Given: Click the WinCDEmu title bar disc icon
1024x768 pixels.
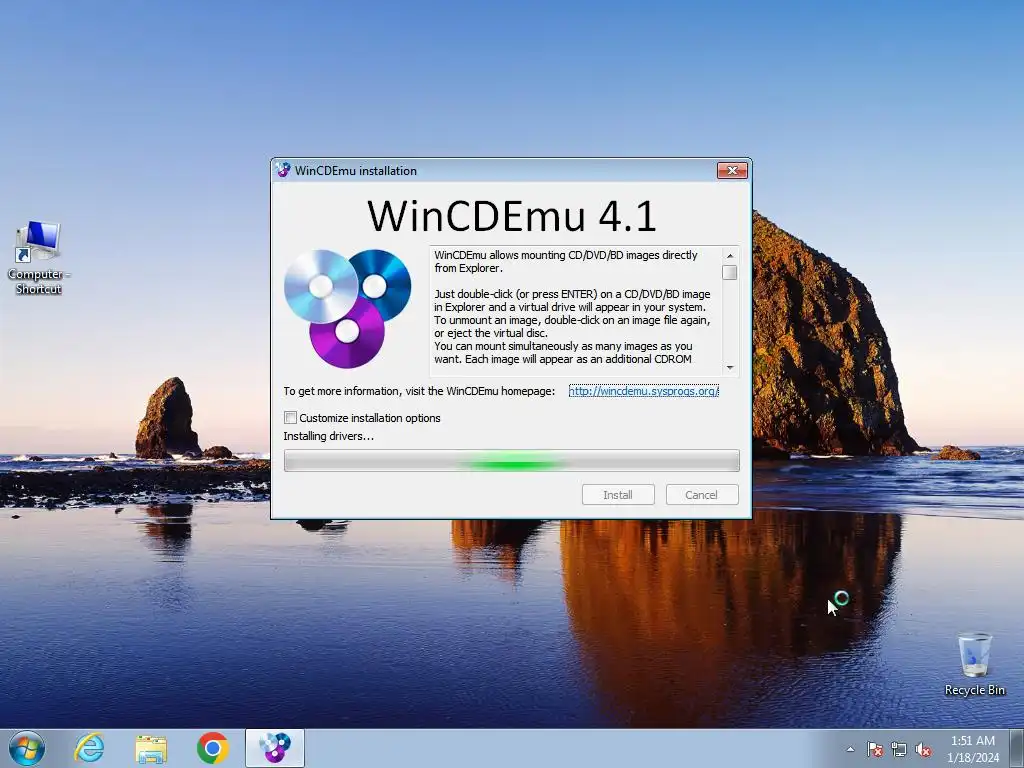Looking at the screenshot, I should click(283, 170).
